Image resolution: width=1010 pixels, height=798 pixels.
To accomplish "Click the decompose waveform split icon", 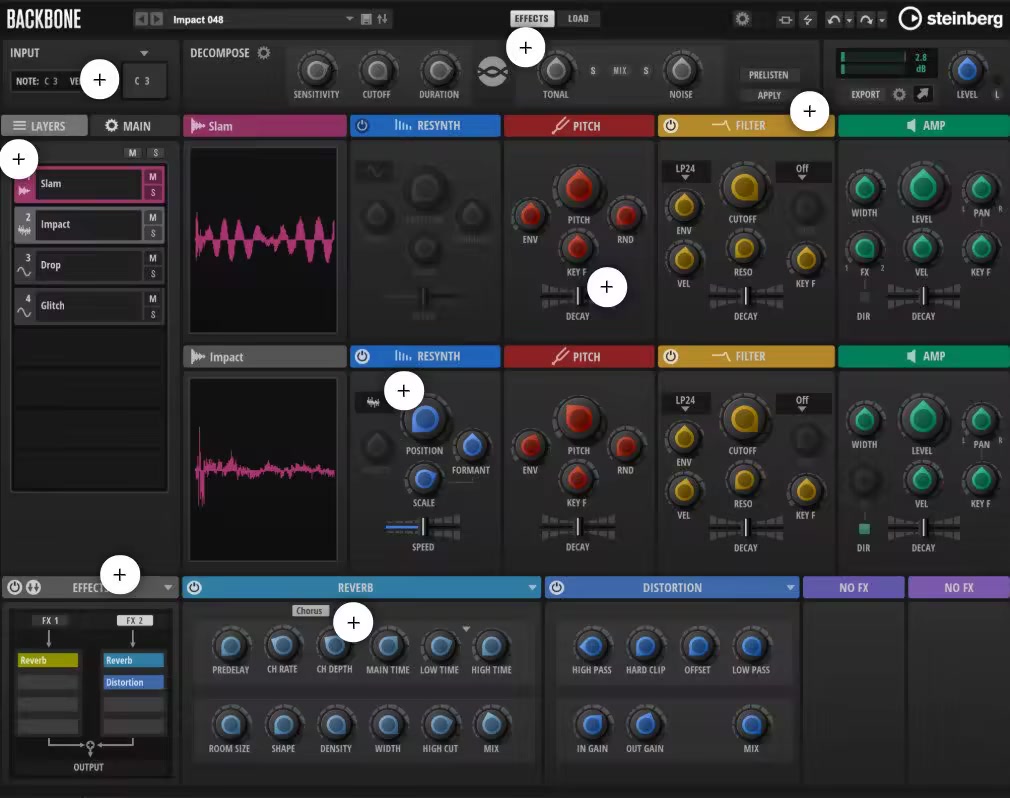I will (491, 72).
